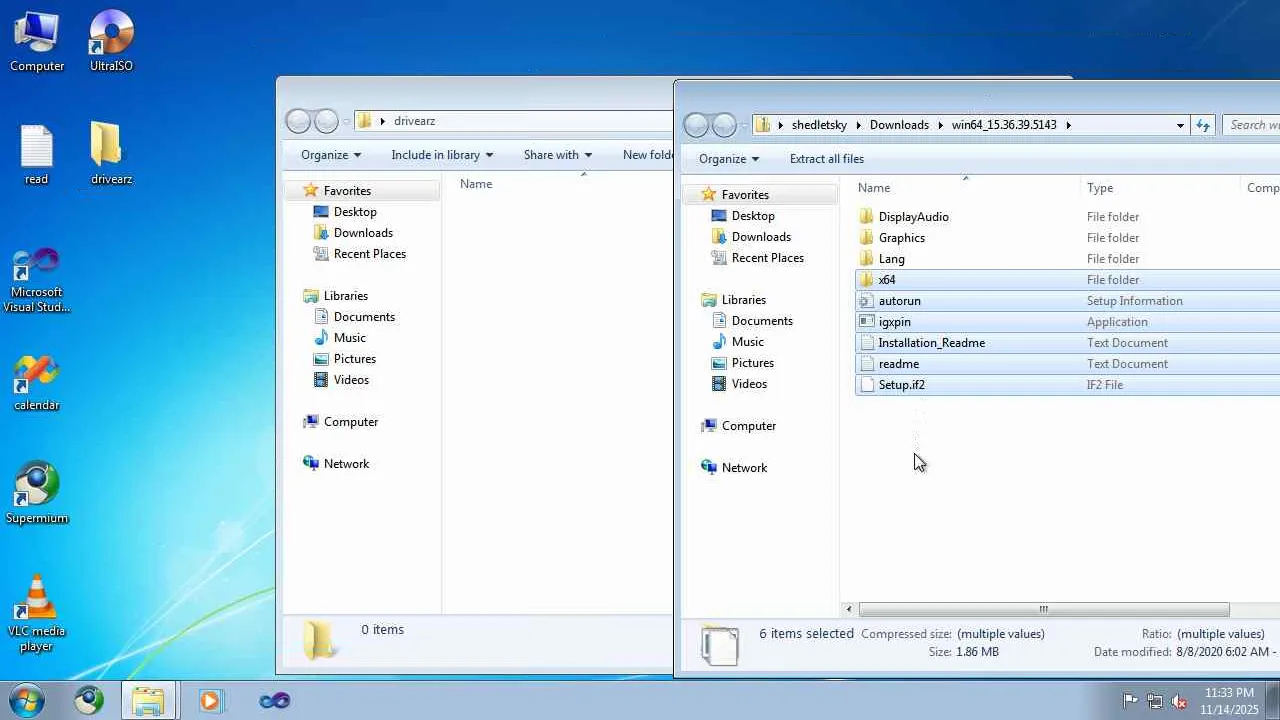Open the Action Center flag in tray
This screenshot has width=1280, height=720.
pos(1130,701)
